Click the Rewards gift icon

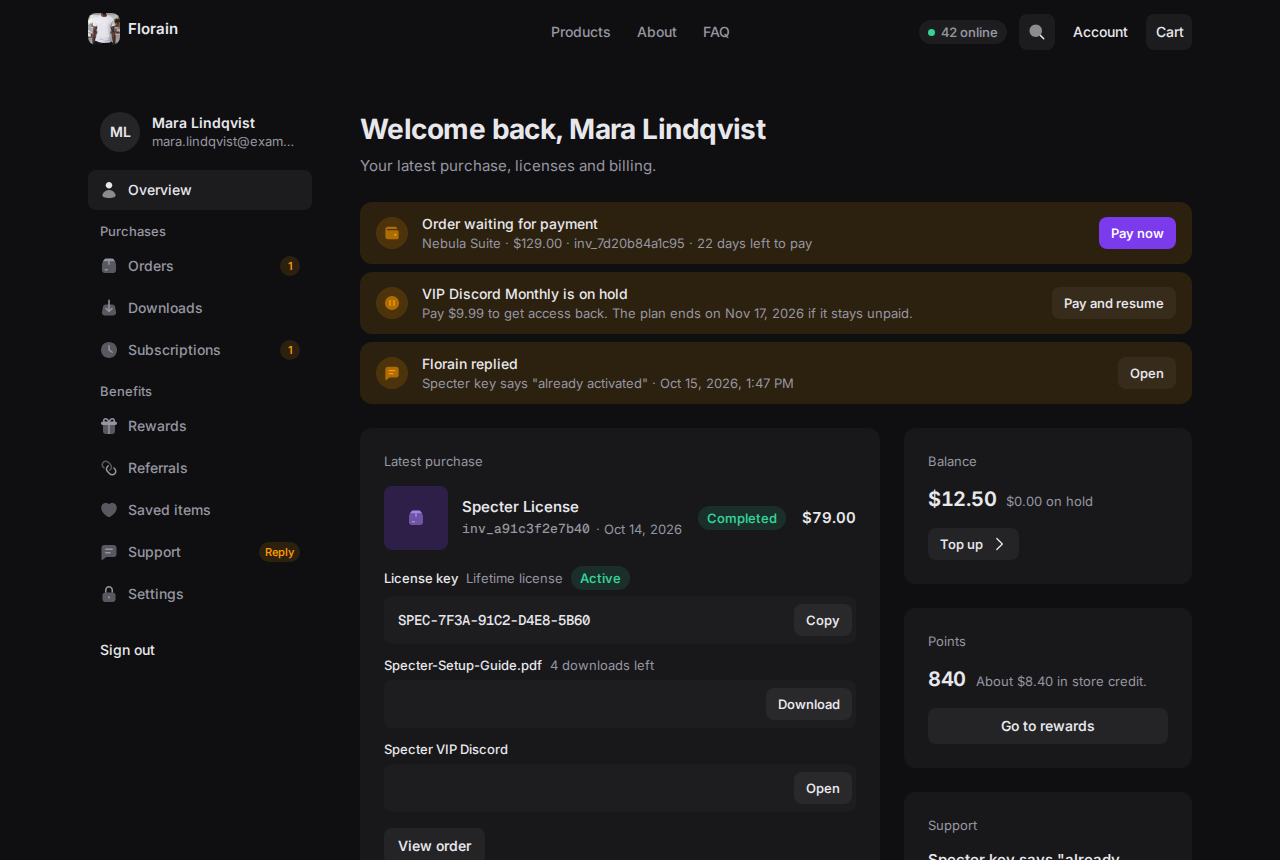(x=109, y=426)
